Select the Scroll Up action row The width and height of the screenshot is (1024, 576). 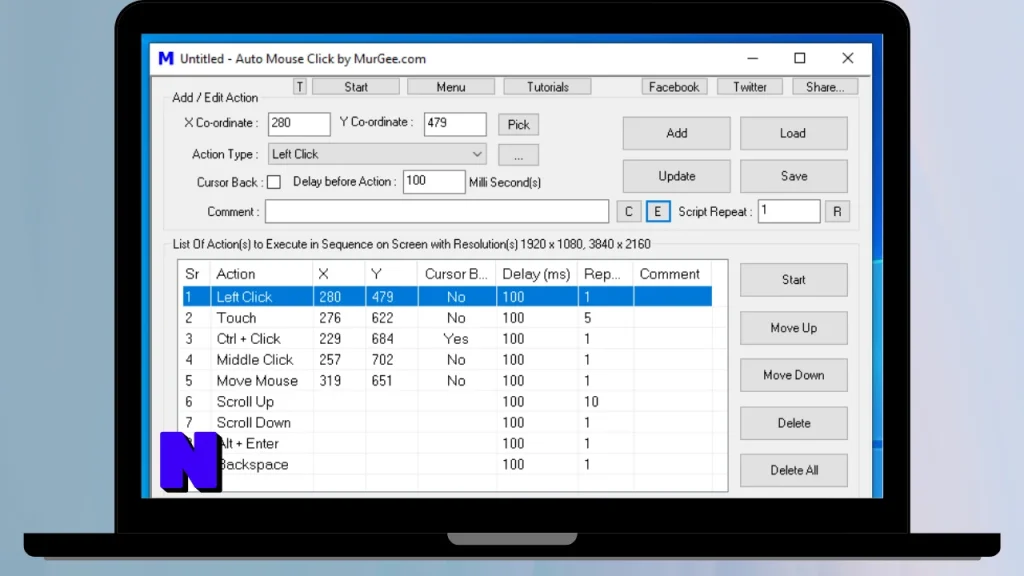pyautogui.click(x=447, y=402)
